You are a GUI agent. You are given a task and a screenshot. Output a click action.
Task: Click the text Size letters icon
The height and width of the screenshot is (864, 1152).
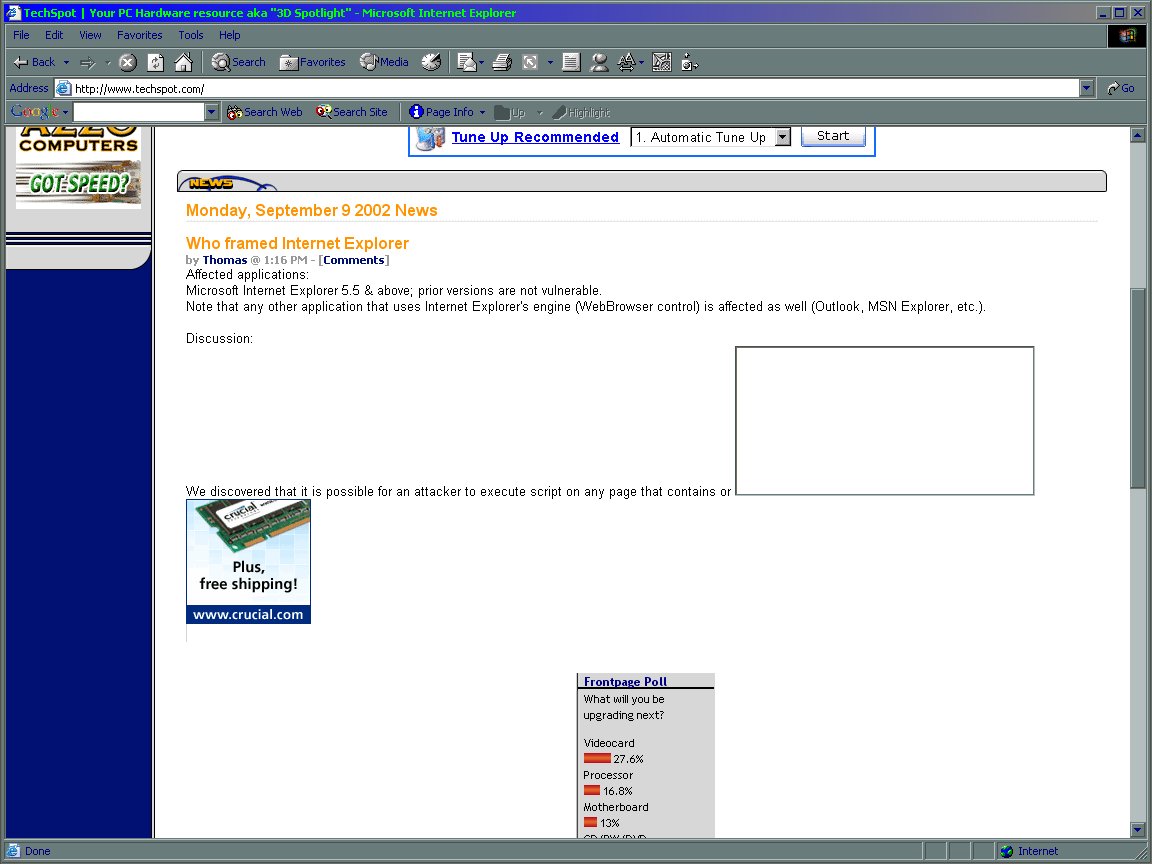[x=626, y=62]
